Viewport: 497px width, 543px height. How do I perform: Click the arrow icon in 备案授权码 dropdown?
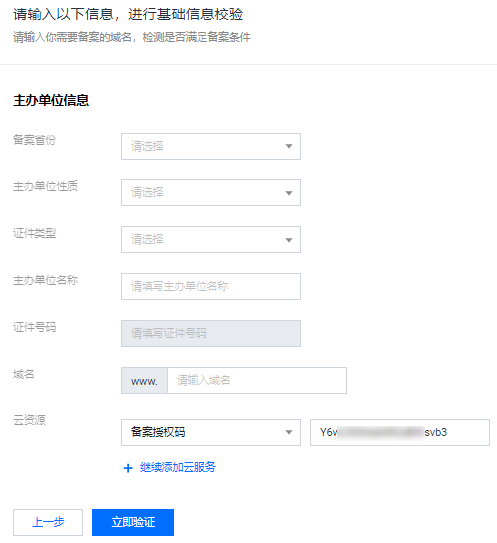tap(289, 432)
